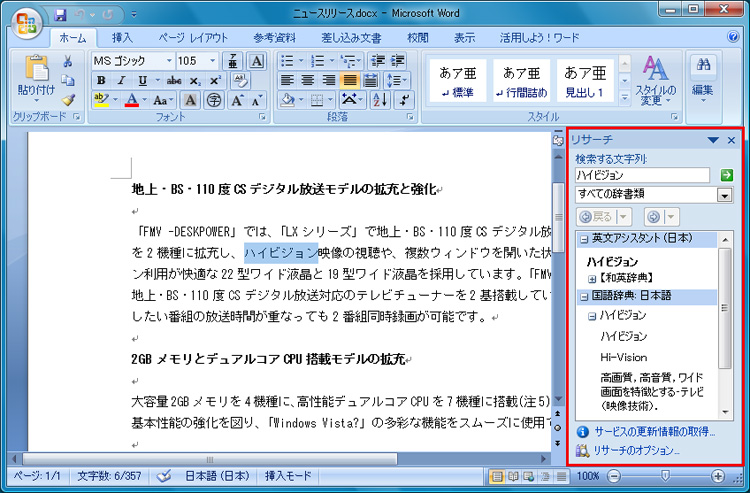Image resolution: width=750 pixels, height=493 pixels.
Task: Open line spacing dropdown
Action: (397, 80)
